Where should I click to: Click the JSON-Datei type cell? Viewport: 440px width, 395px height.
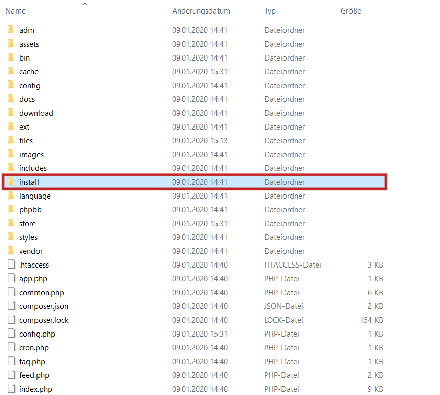coord(284,306)
